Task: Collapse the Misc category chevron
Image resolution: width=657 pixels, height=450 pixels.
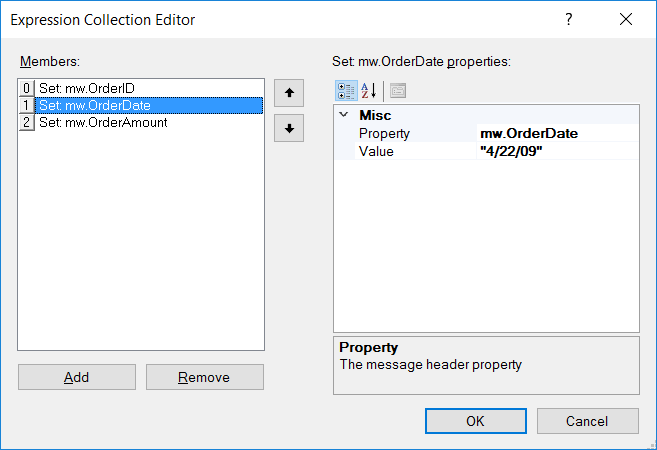Action: [x=344, y=114]
